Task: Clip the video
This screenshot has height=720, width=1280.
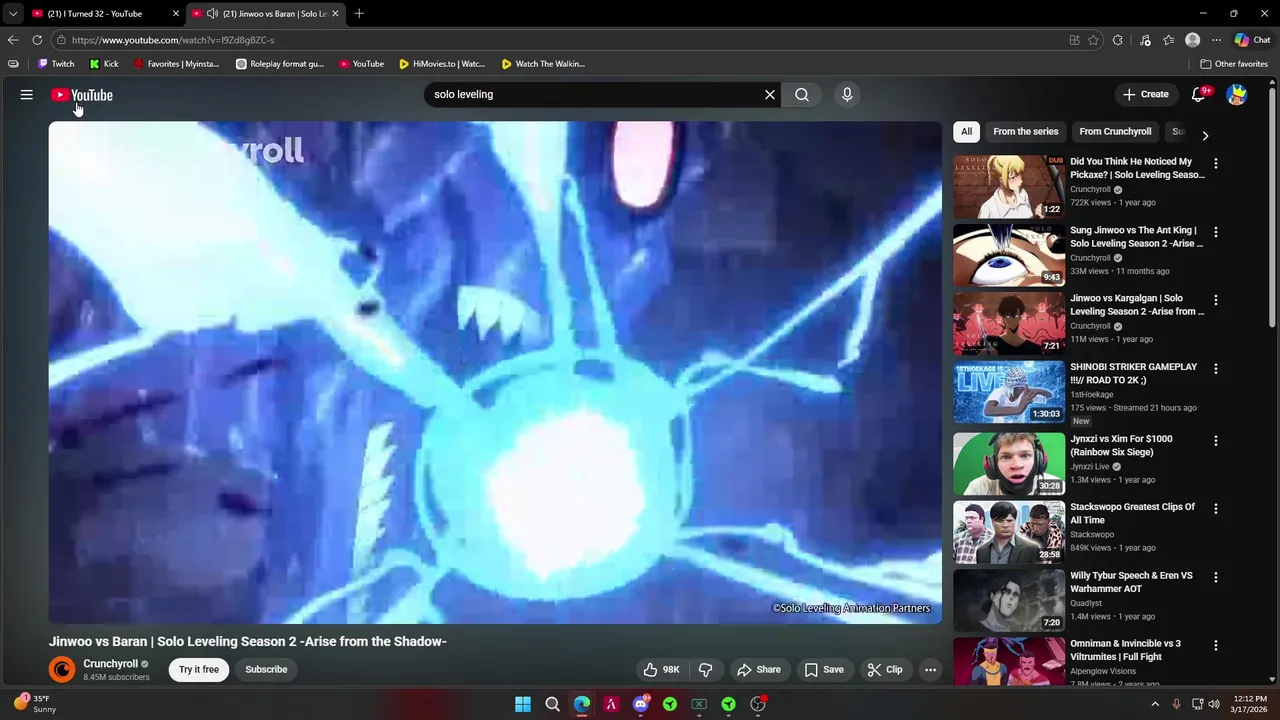Action: [x=884, y=669]
